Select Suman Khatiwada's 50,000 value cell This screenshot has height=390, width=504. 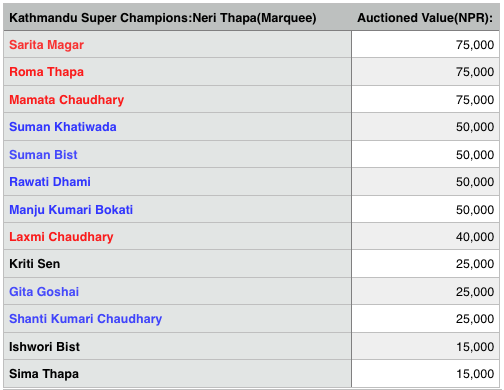[x=425, y=127]
